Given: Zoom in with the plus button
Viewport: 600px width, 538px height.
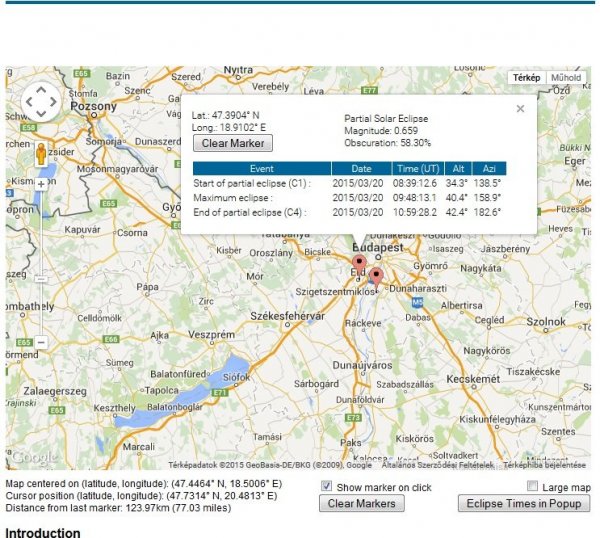Looking at the screenshot, I should [x=41, y=184].
